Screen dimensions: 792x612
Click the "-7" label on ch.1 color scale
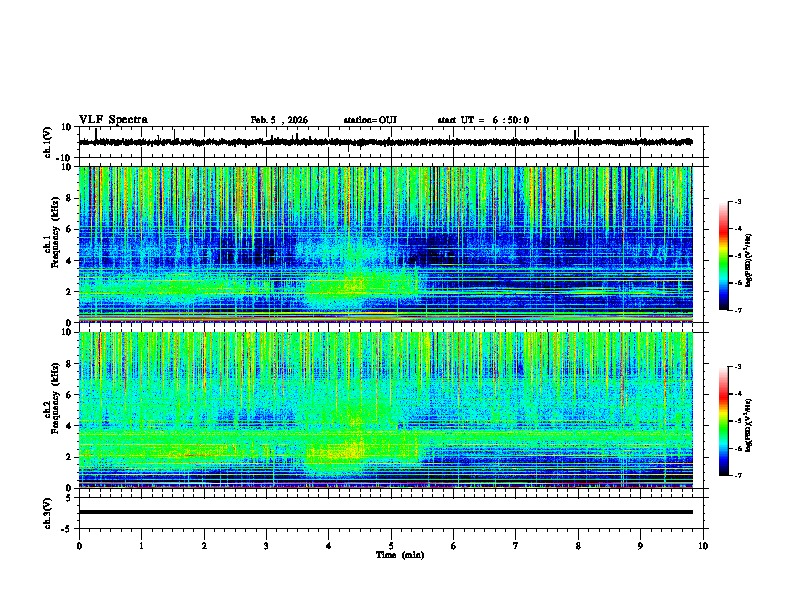[737, 310]
